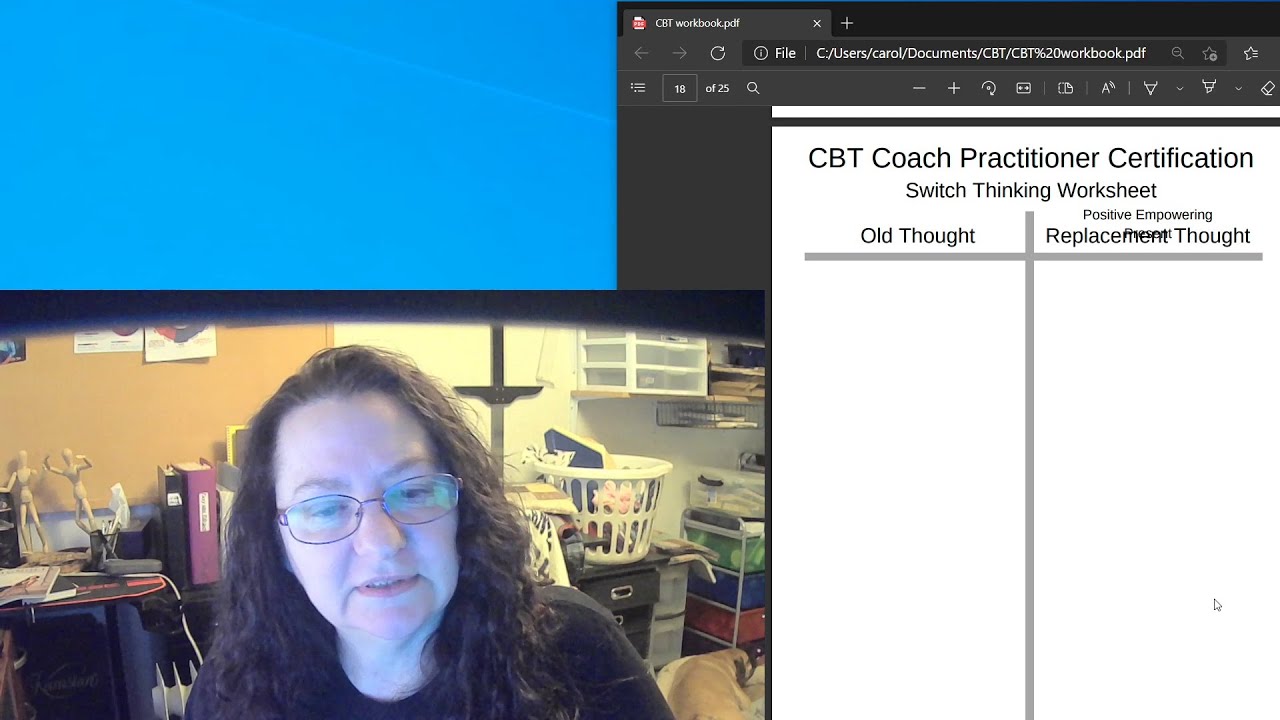Add this page to favorites
The width and height of the screenshot is (1280, 720).
1210,53
